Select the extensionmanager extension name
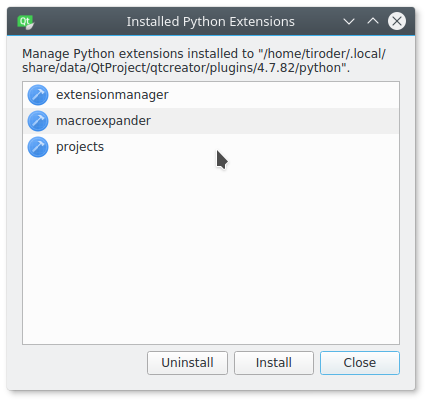Image resolution: width=428 pixels, height=403 pixels. click(112, 95)
